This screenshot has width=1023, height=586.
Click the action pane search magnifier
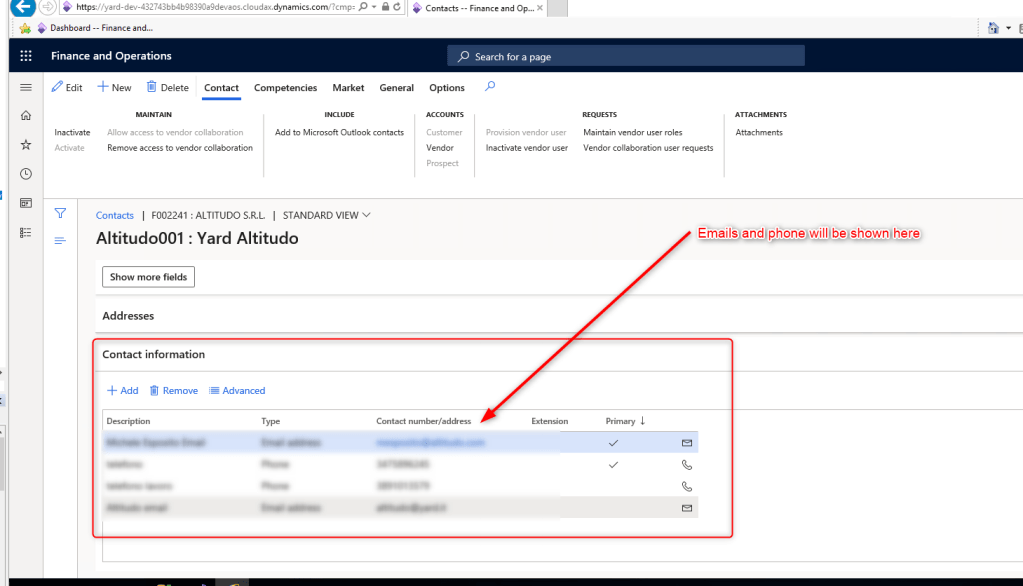pos(490,87)
